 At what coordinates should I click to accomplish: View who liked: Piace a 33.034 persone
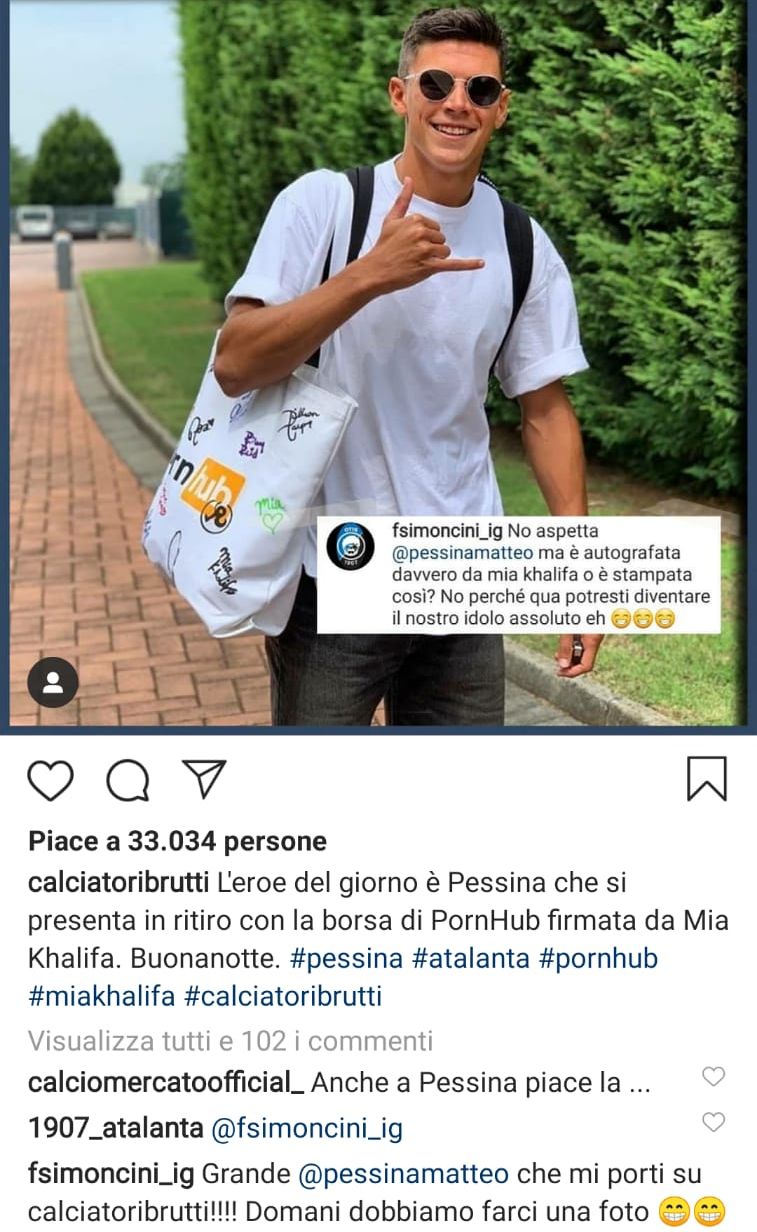tap(177, 842)
